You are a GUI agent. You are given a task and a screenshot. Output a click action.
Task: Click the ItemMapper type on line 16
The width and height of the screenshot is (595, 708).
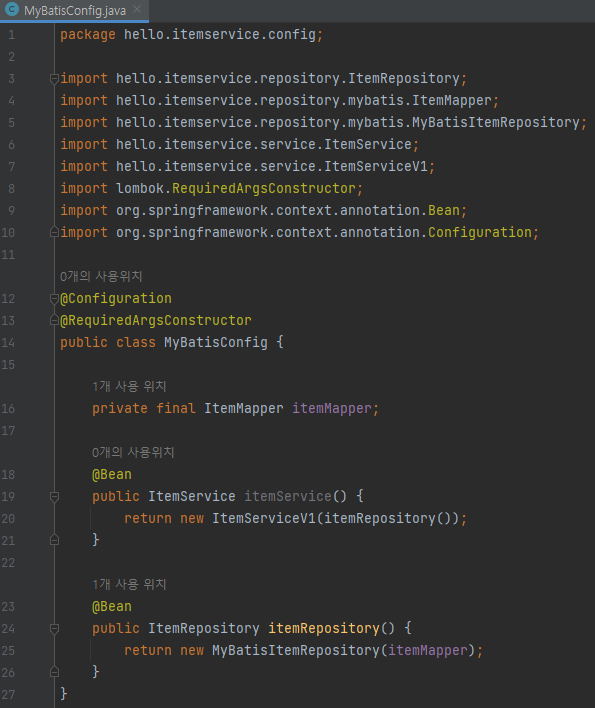click(x=244, y=409)
